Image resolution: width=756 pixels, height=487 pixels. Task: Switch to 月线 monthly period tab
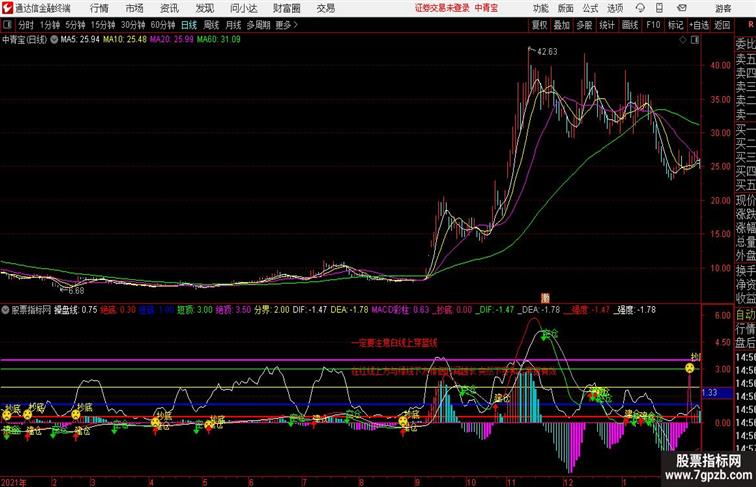(x=233, y=25)
